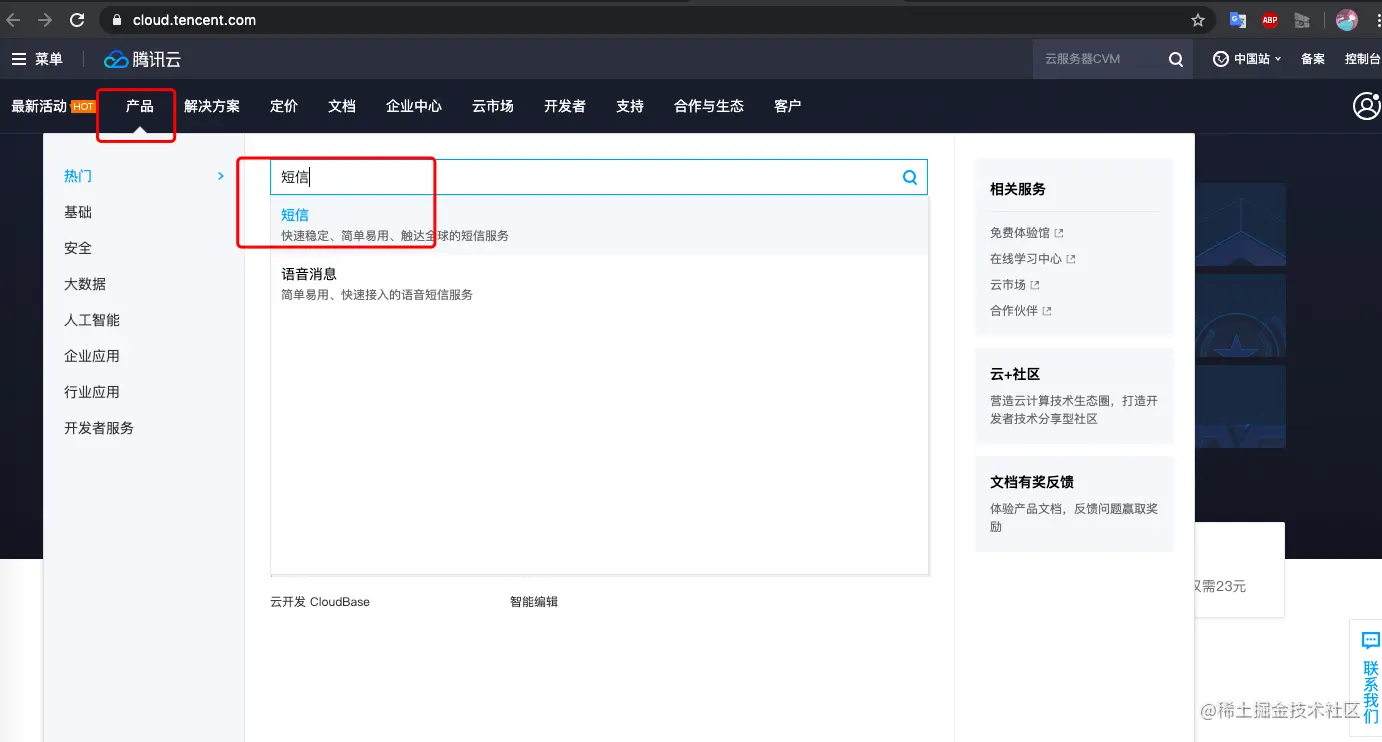This screenshot has height=742, width=1382.
Task: Open the 客户 nav item
Action: point(788,106)
